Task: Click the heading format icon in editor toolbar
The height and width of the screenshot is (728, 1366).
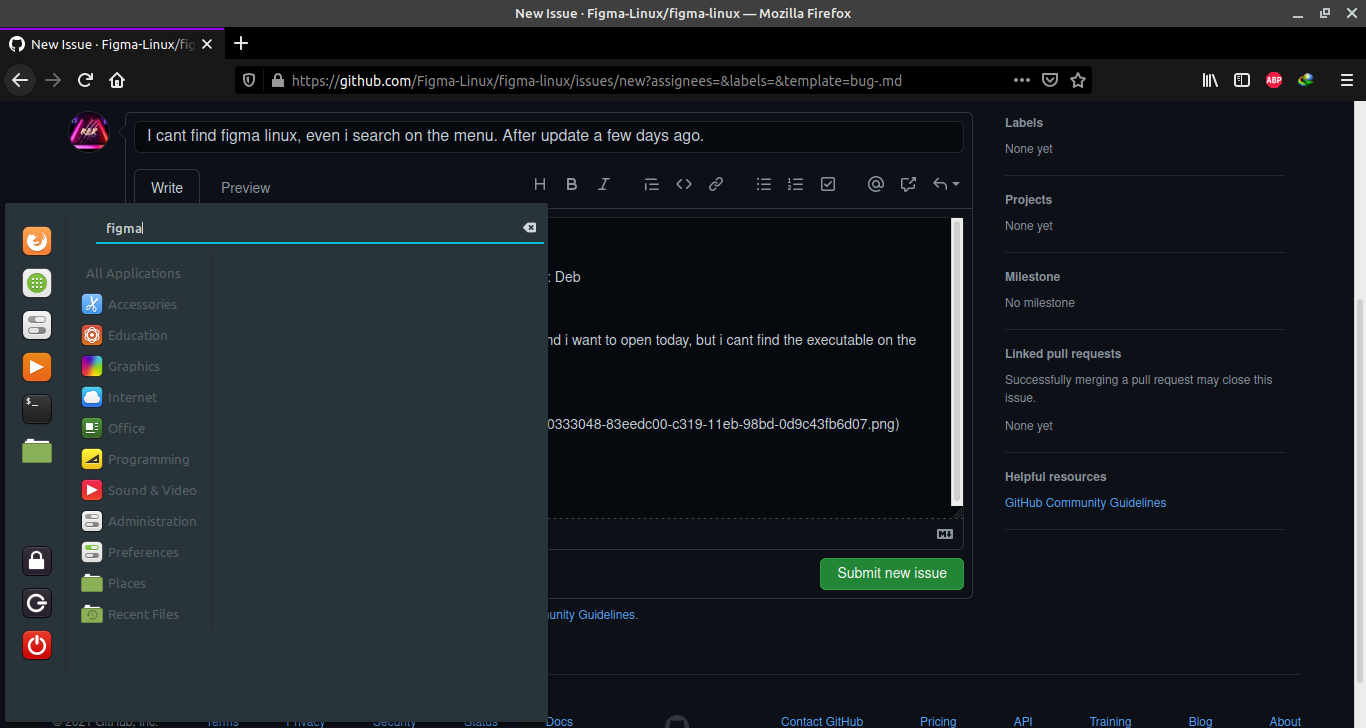Action: tap(540, 184)
